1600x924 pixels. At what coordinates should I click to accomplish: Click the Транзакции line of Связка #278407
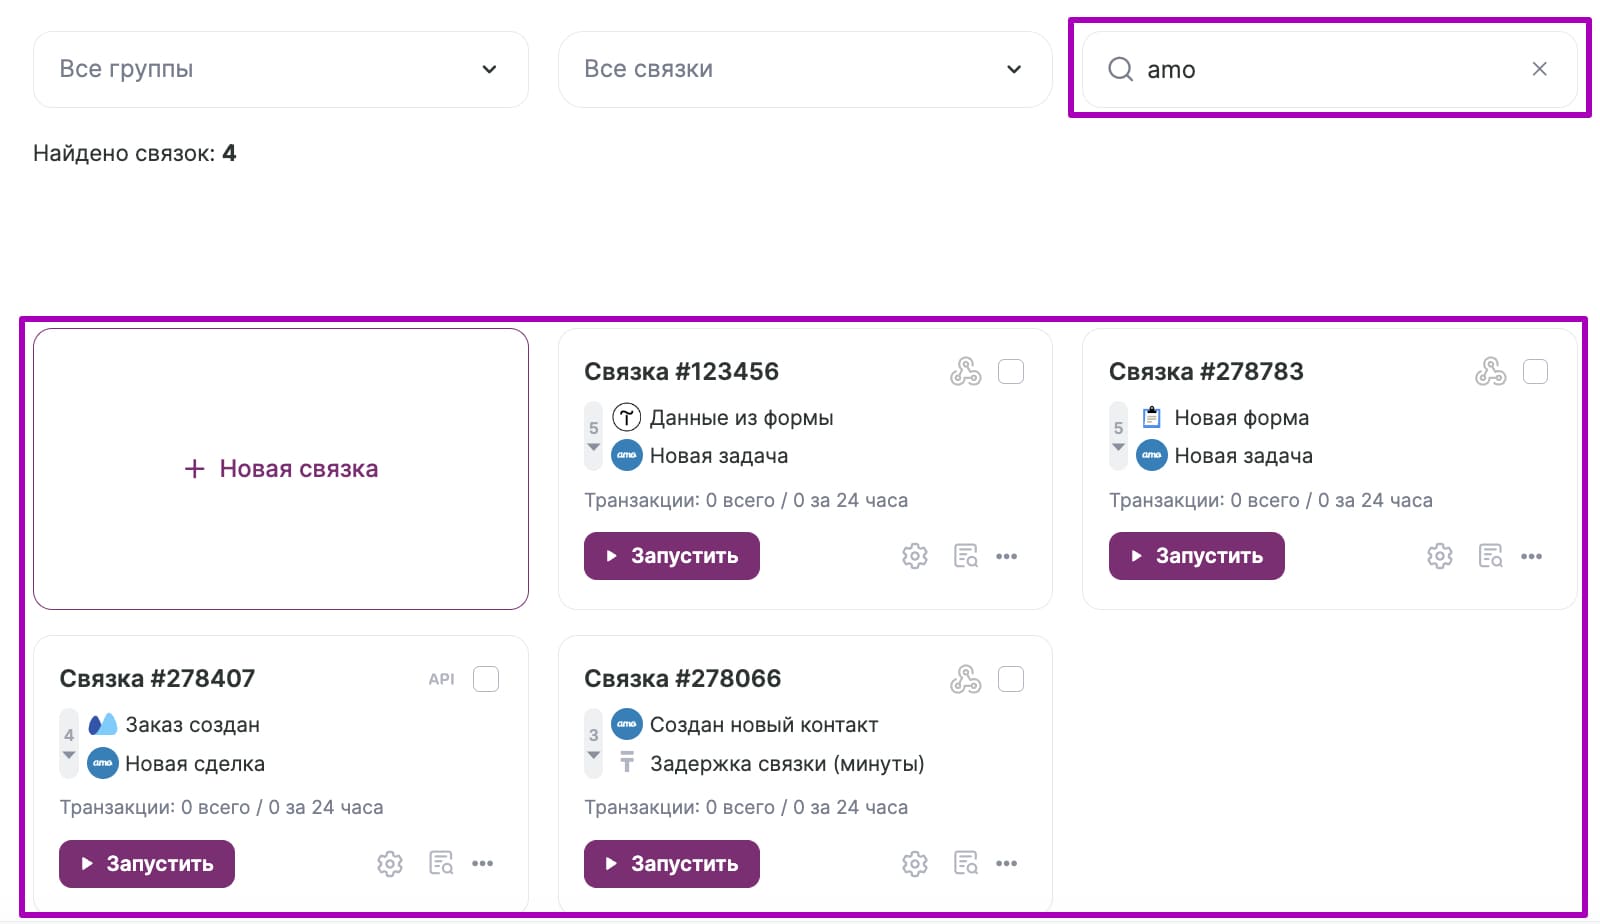[x=221, y=807]
